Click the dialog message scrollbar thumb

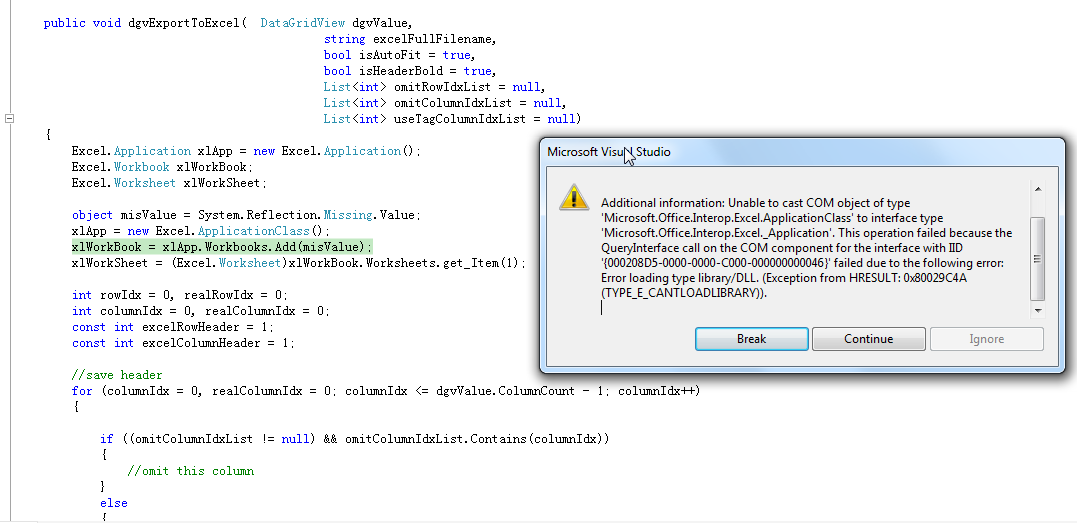click(1038, 258)
